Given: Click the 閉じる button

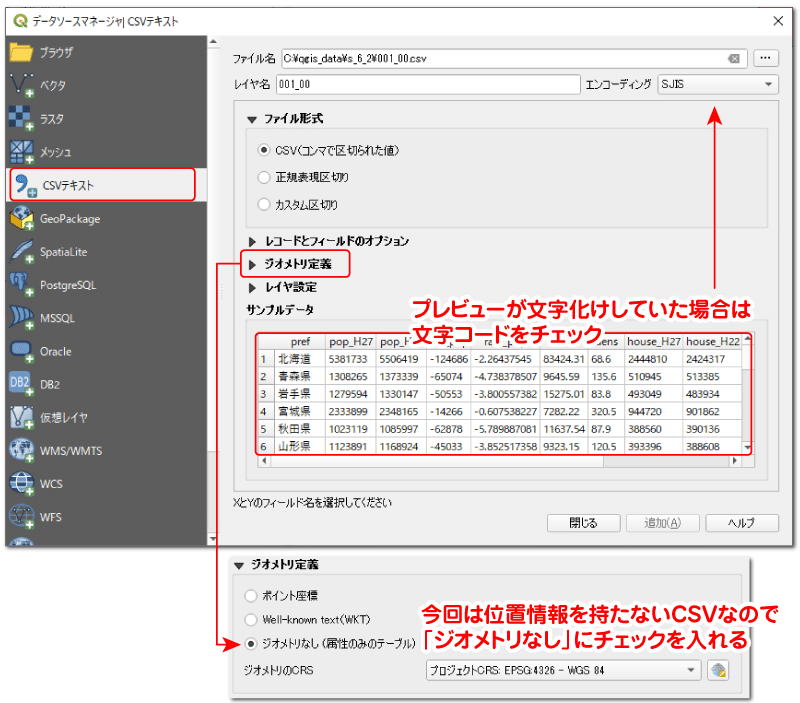Looking at the screenshot, I should [583, 523].
